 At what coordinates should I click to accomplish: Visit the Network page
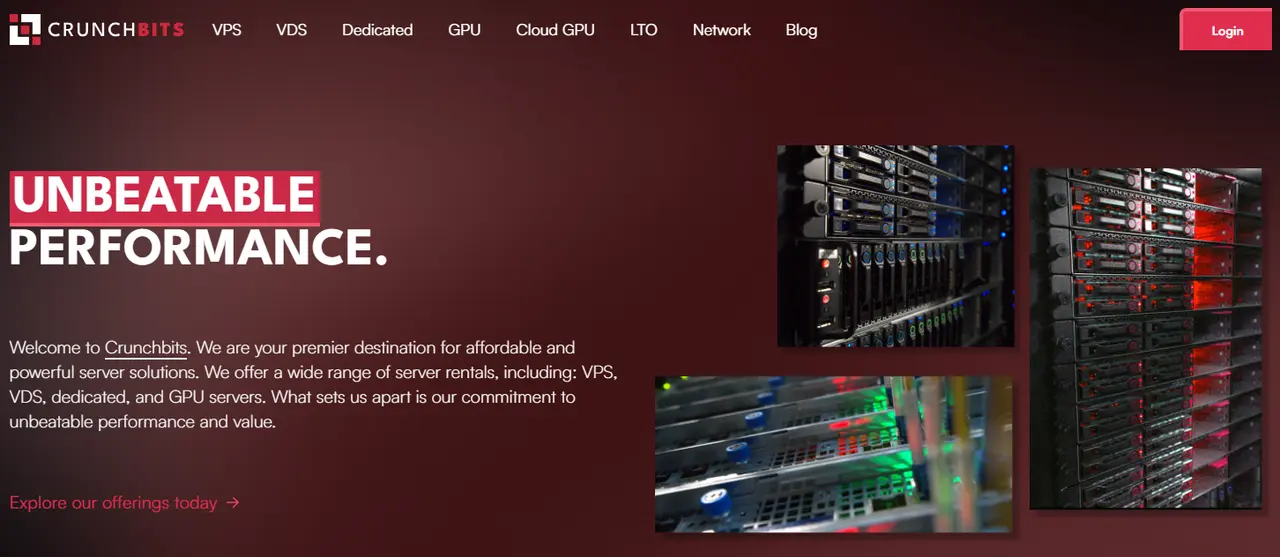coord(721,30)
